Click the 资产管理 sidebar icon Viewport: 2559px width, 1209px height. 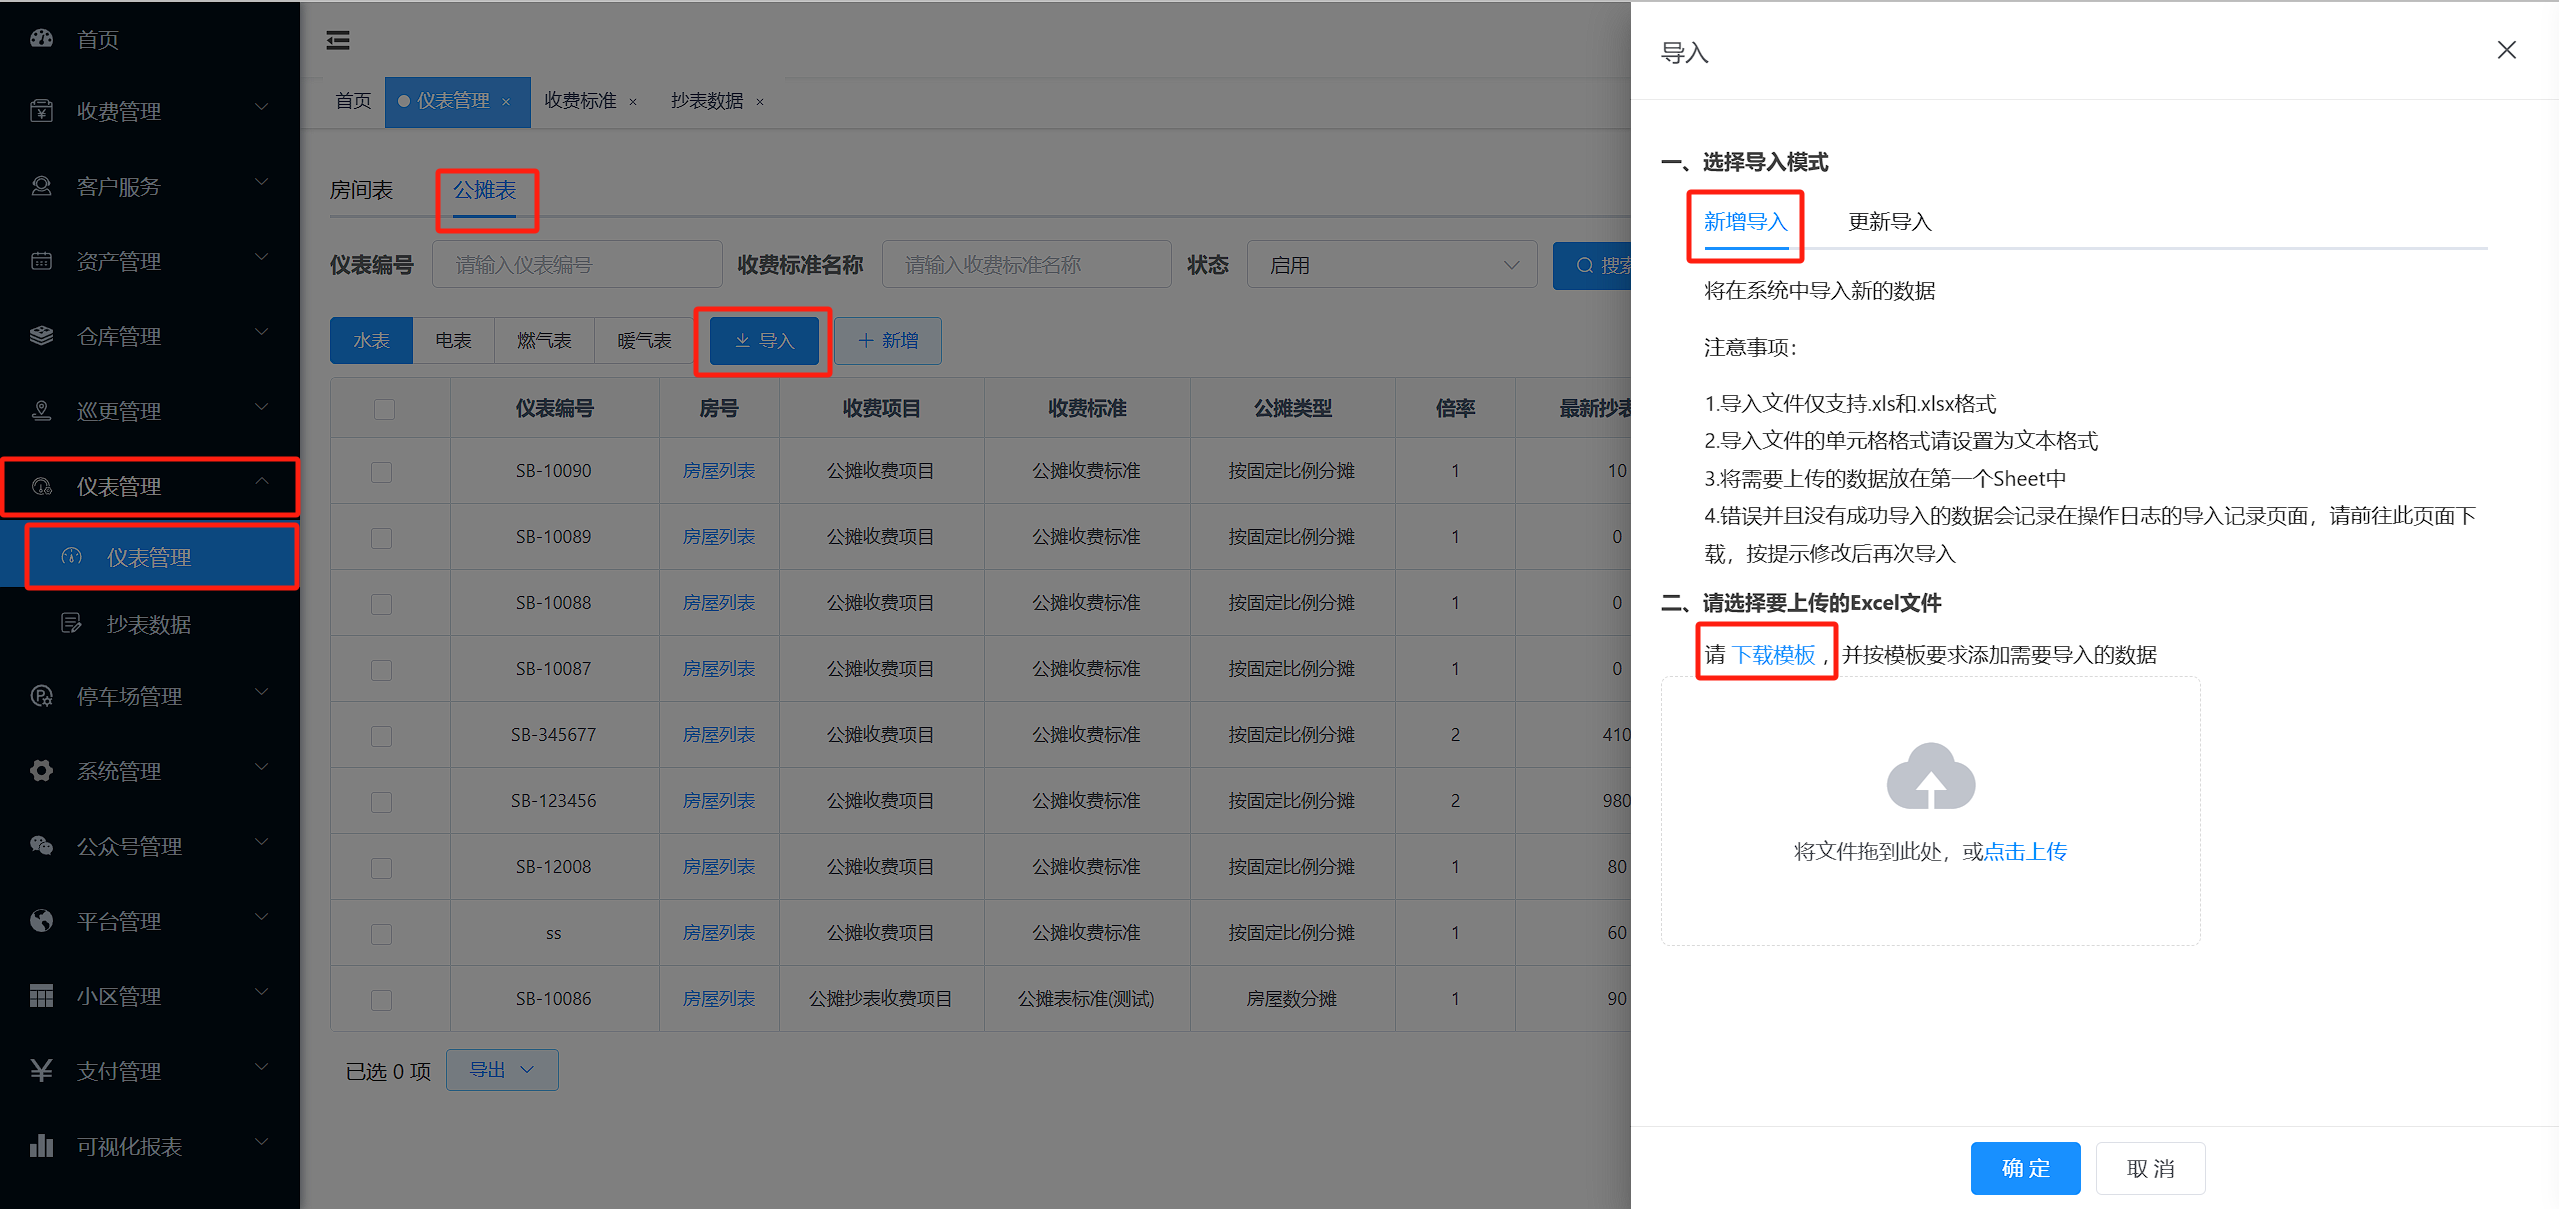(41, 261)
